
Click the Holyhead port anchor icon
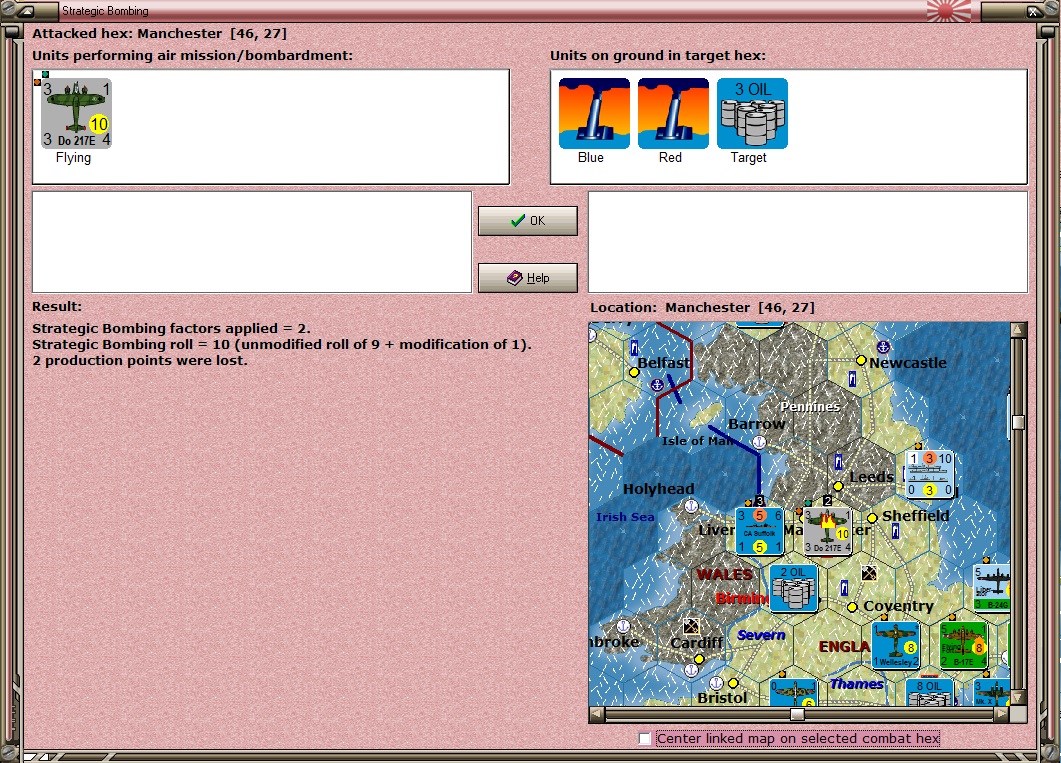(691, 505)
